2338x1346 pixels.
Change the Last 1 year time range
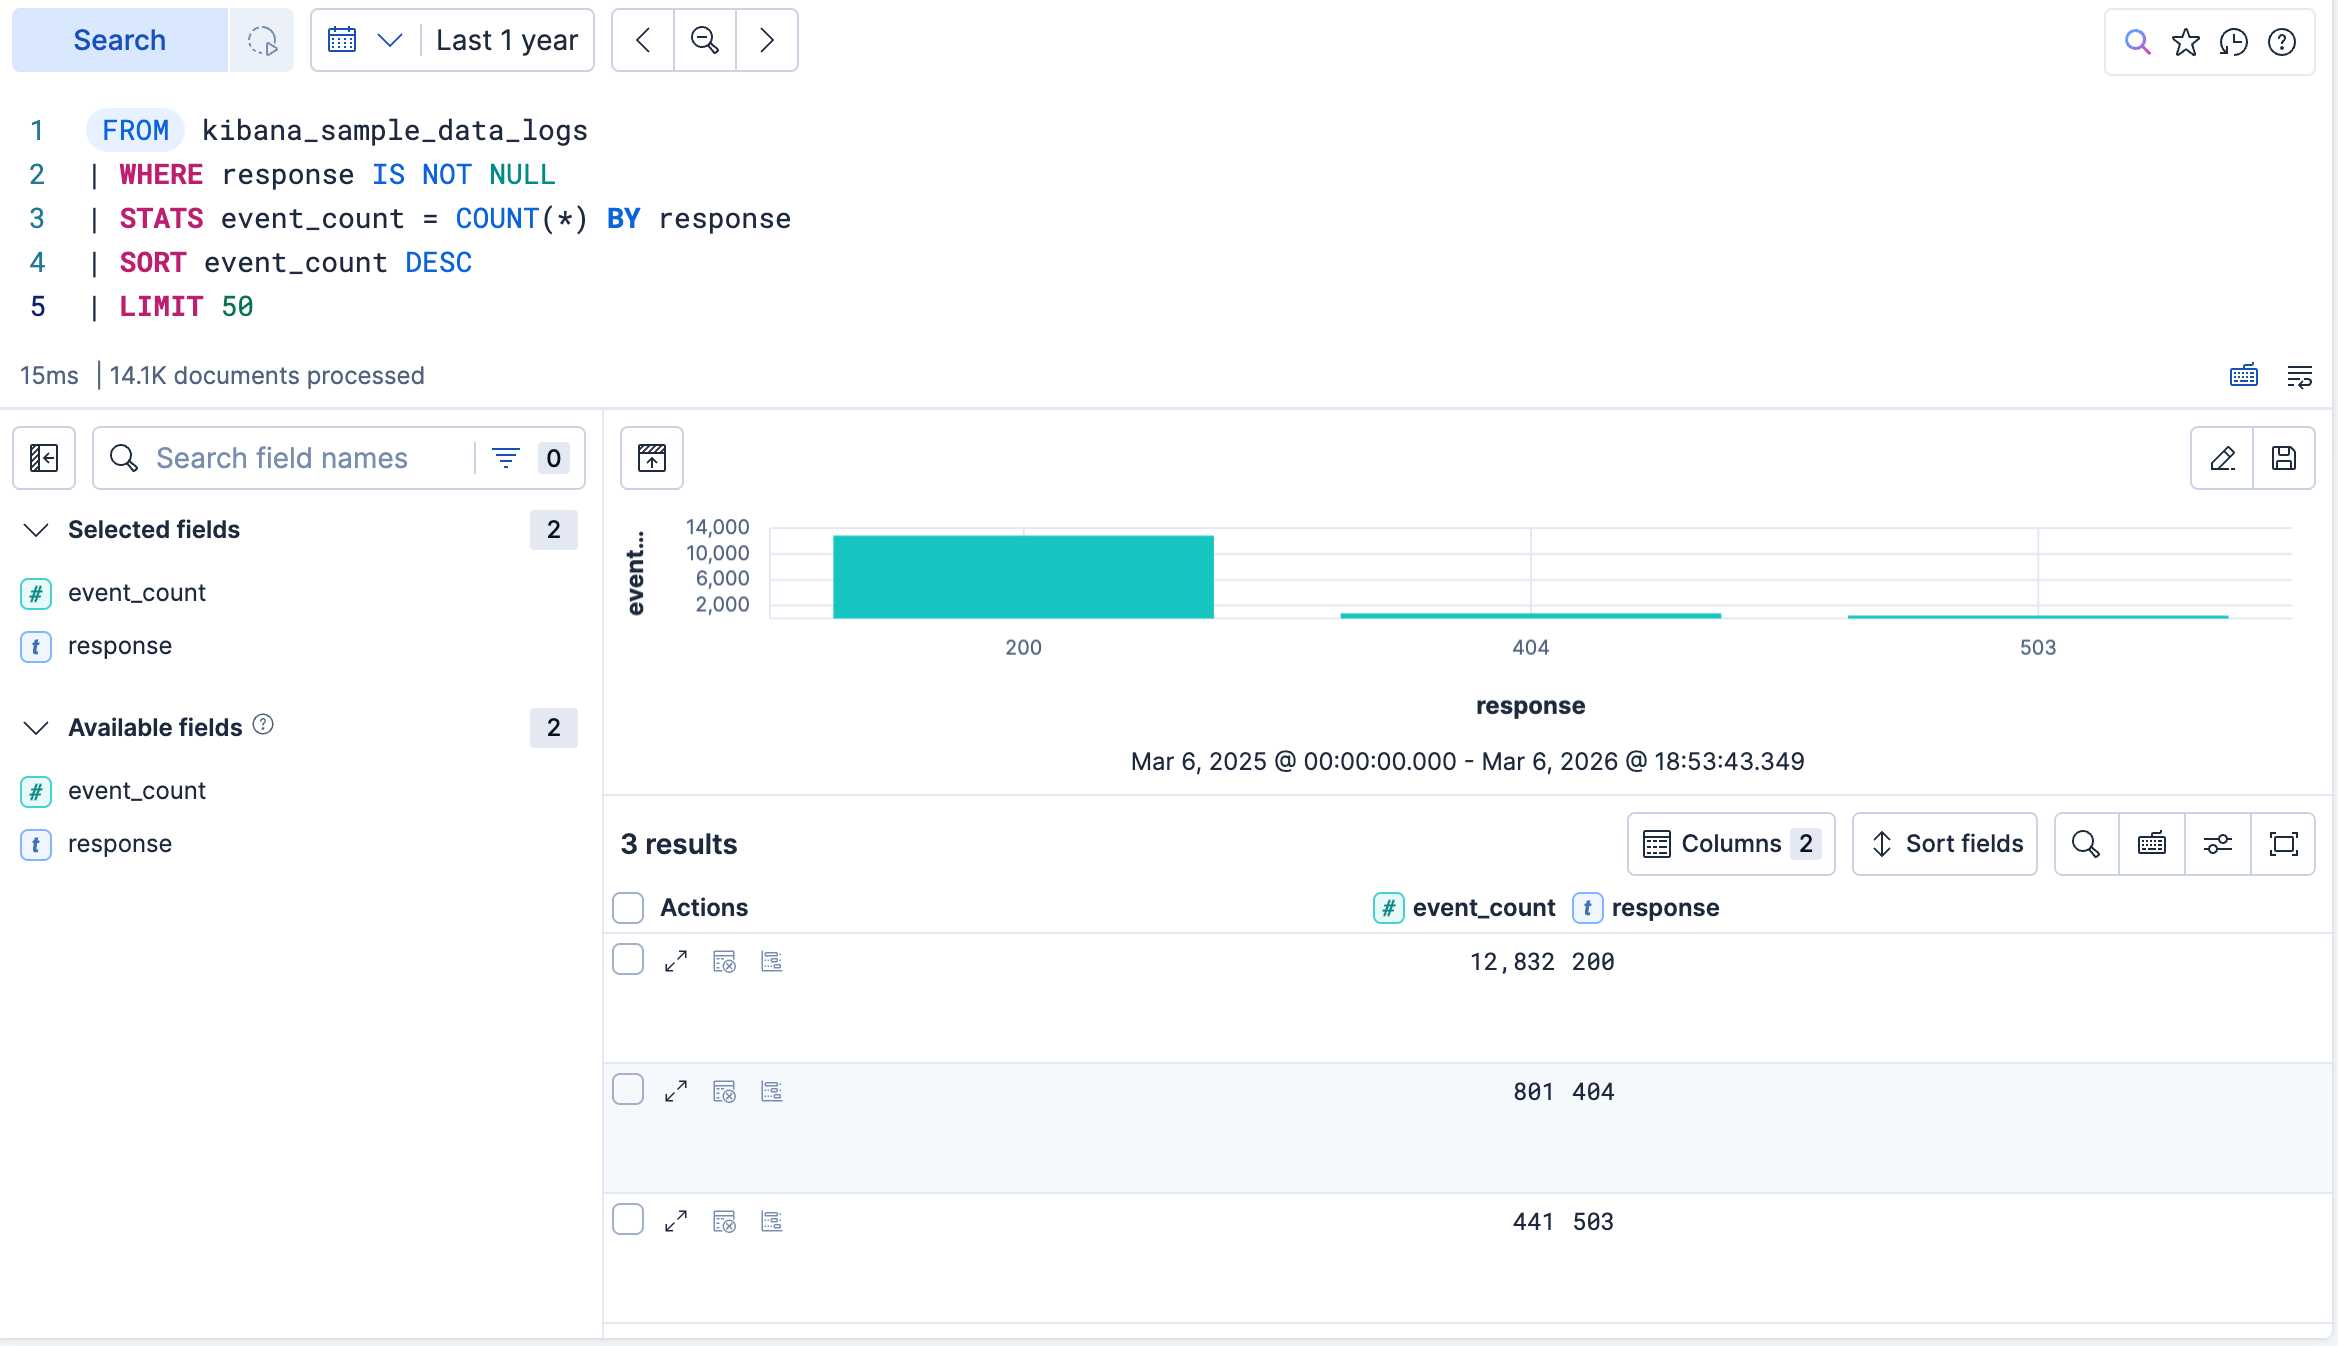point(505,40)
